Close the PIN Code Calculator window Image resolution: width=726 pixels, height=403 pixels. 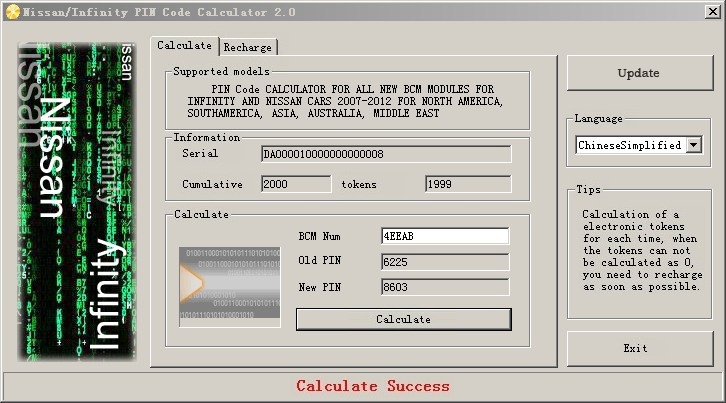[x=712, y=12]
